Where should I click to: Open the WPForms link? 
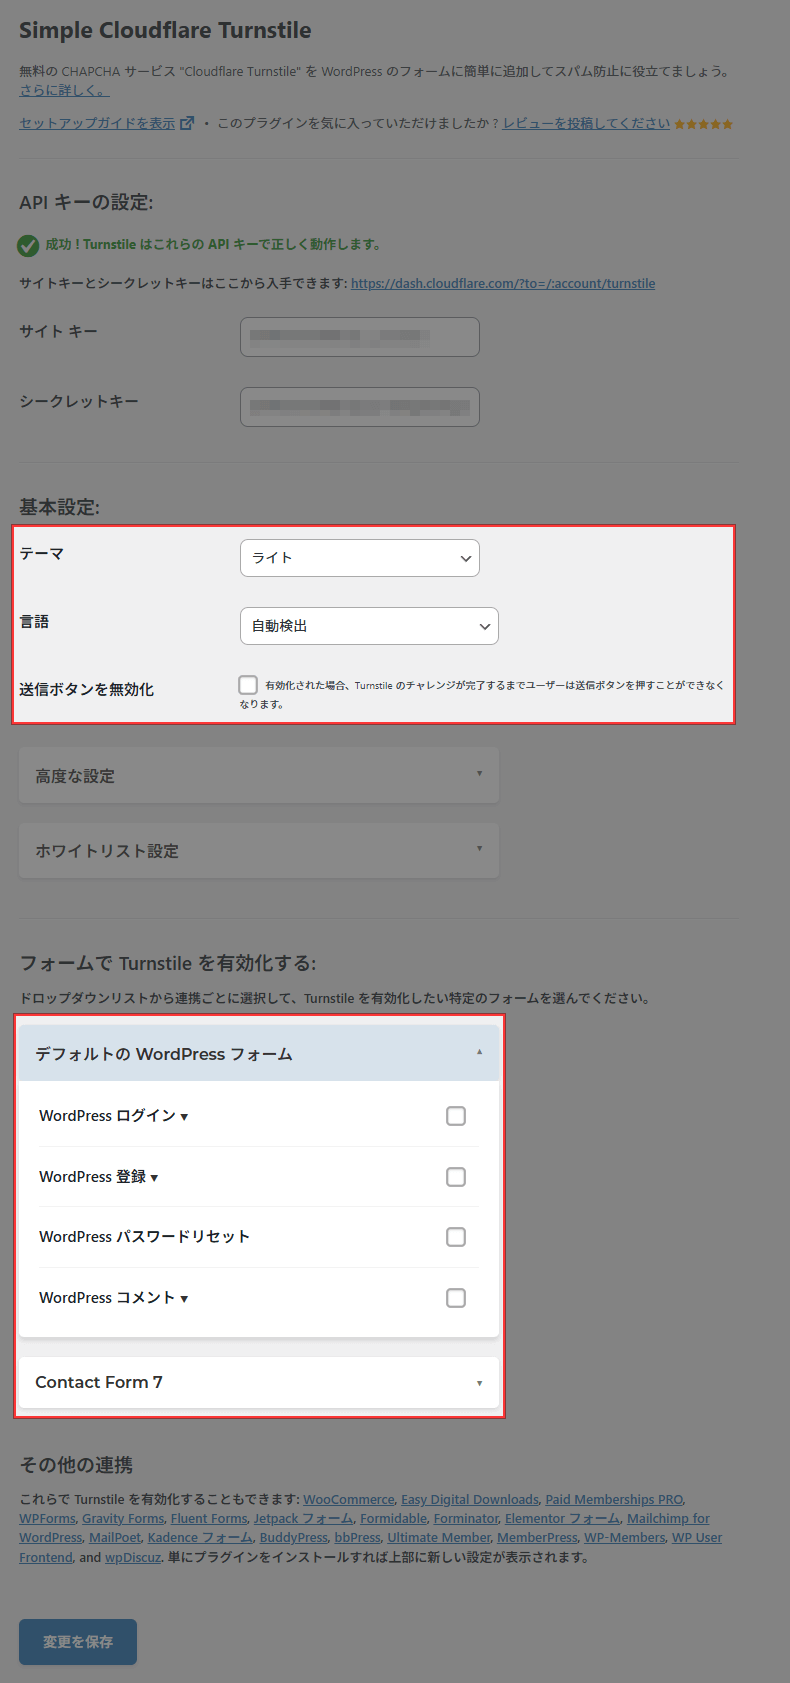[47, 1518]
